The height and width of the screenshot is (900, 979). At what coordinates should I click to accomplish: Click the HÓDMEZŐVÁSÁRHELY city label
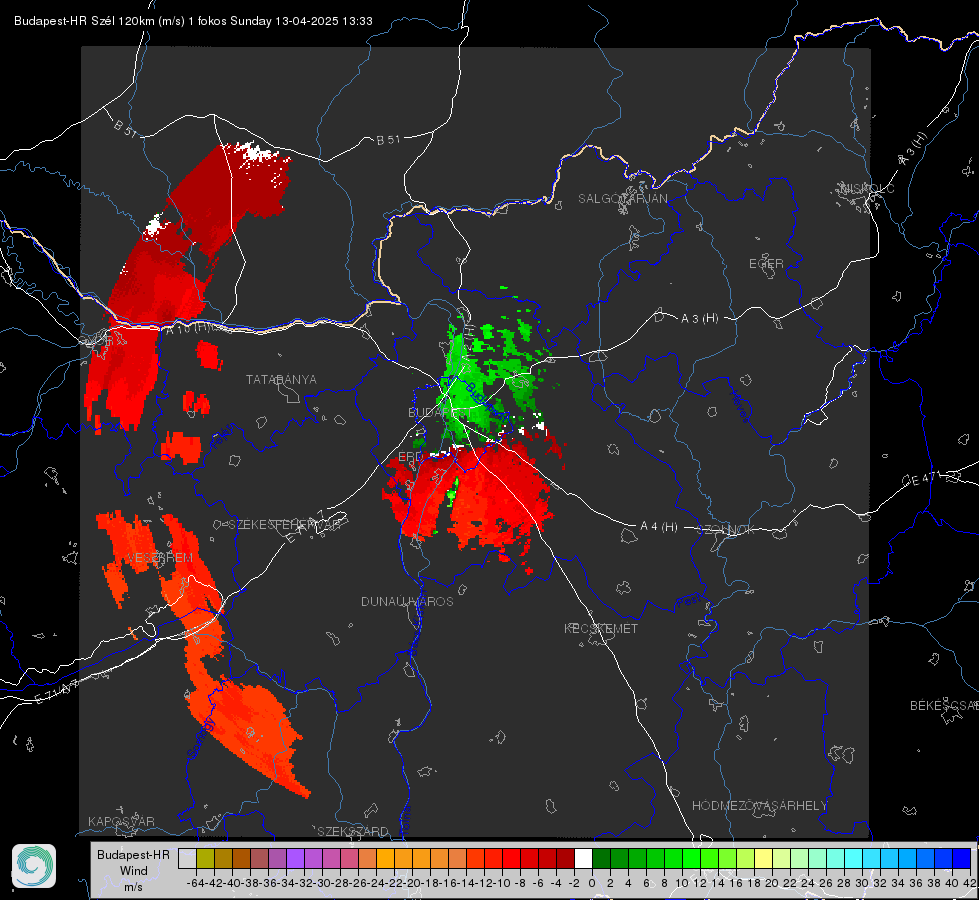pos(759,806)
